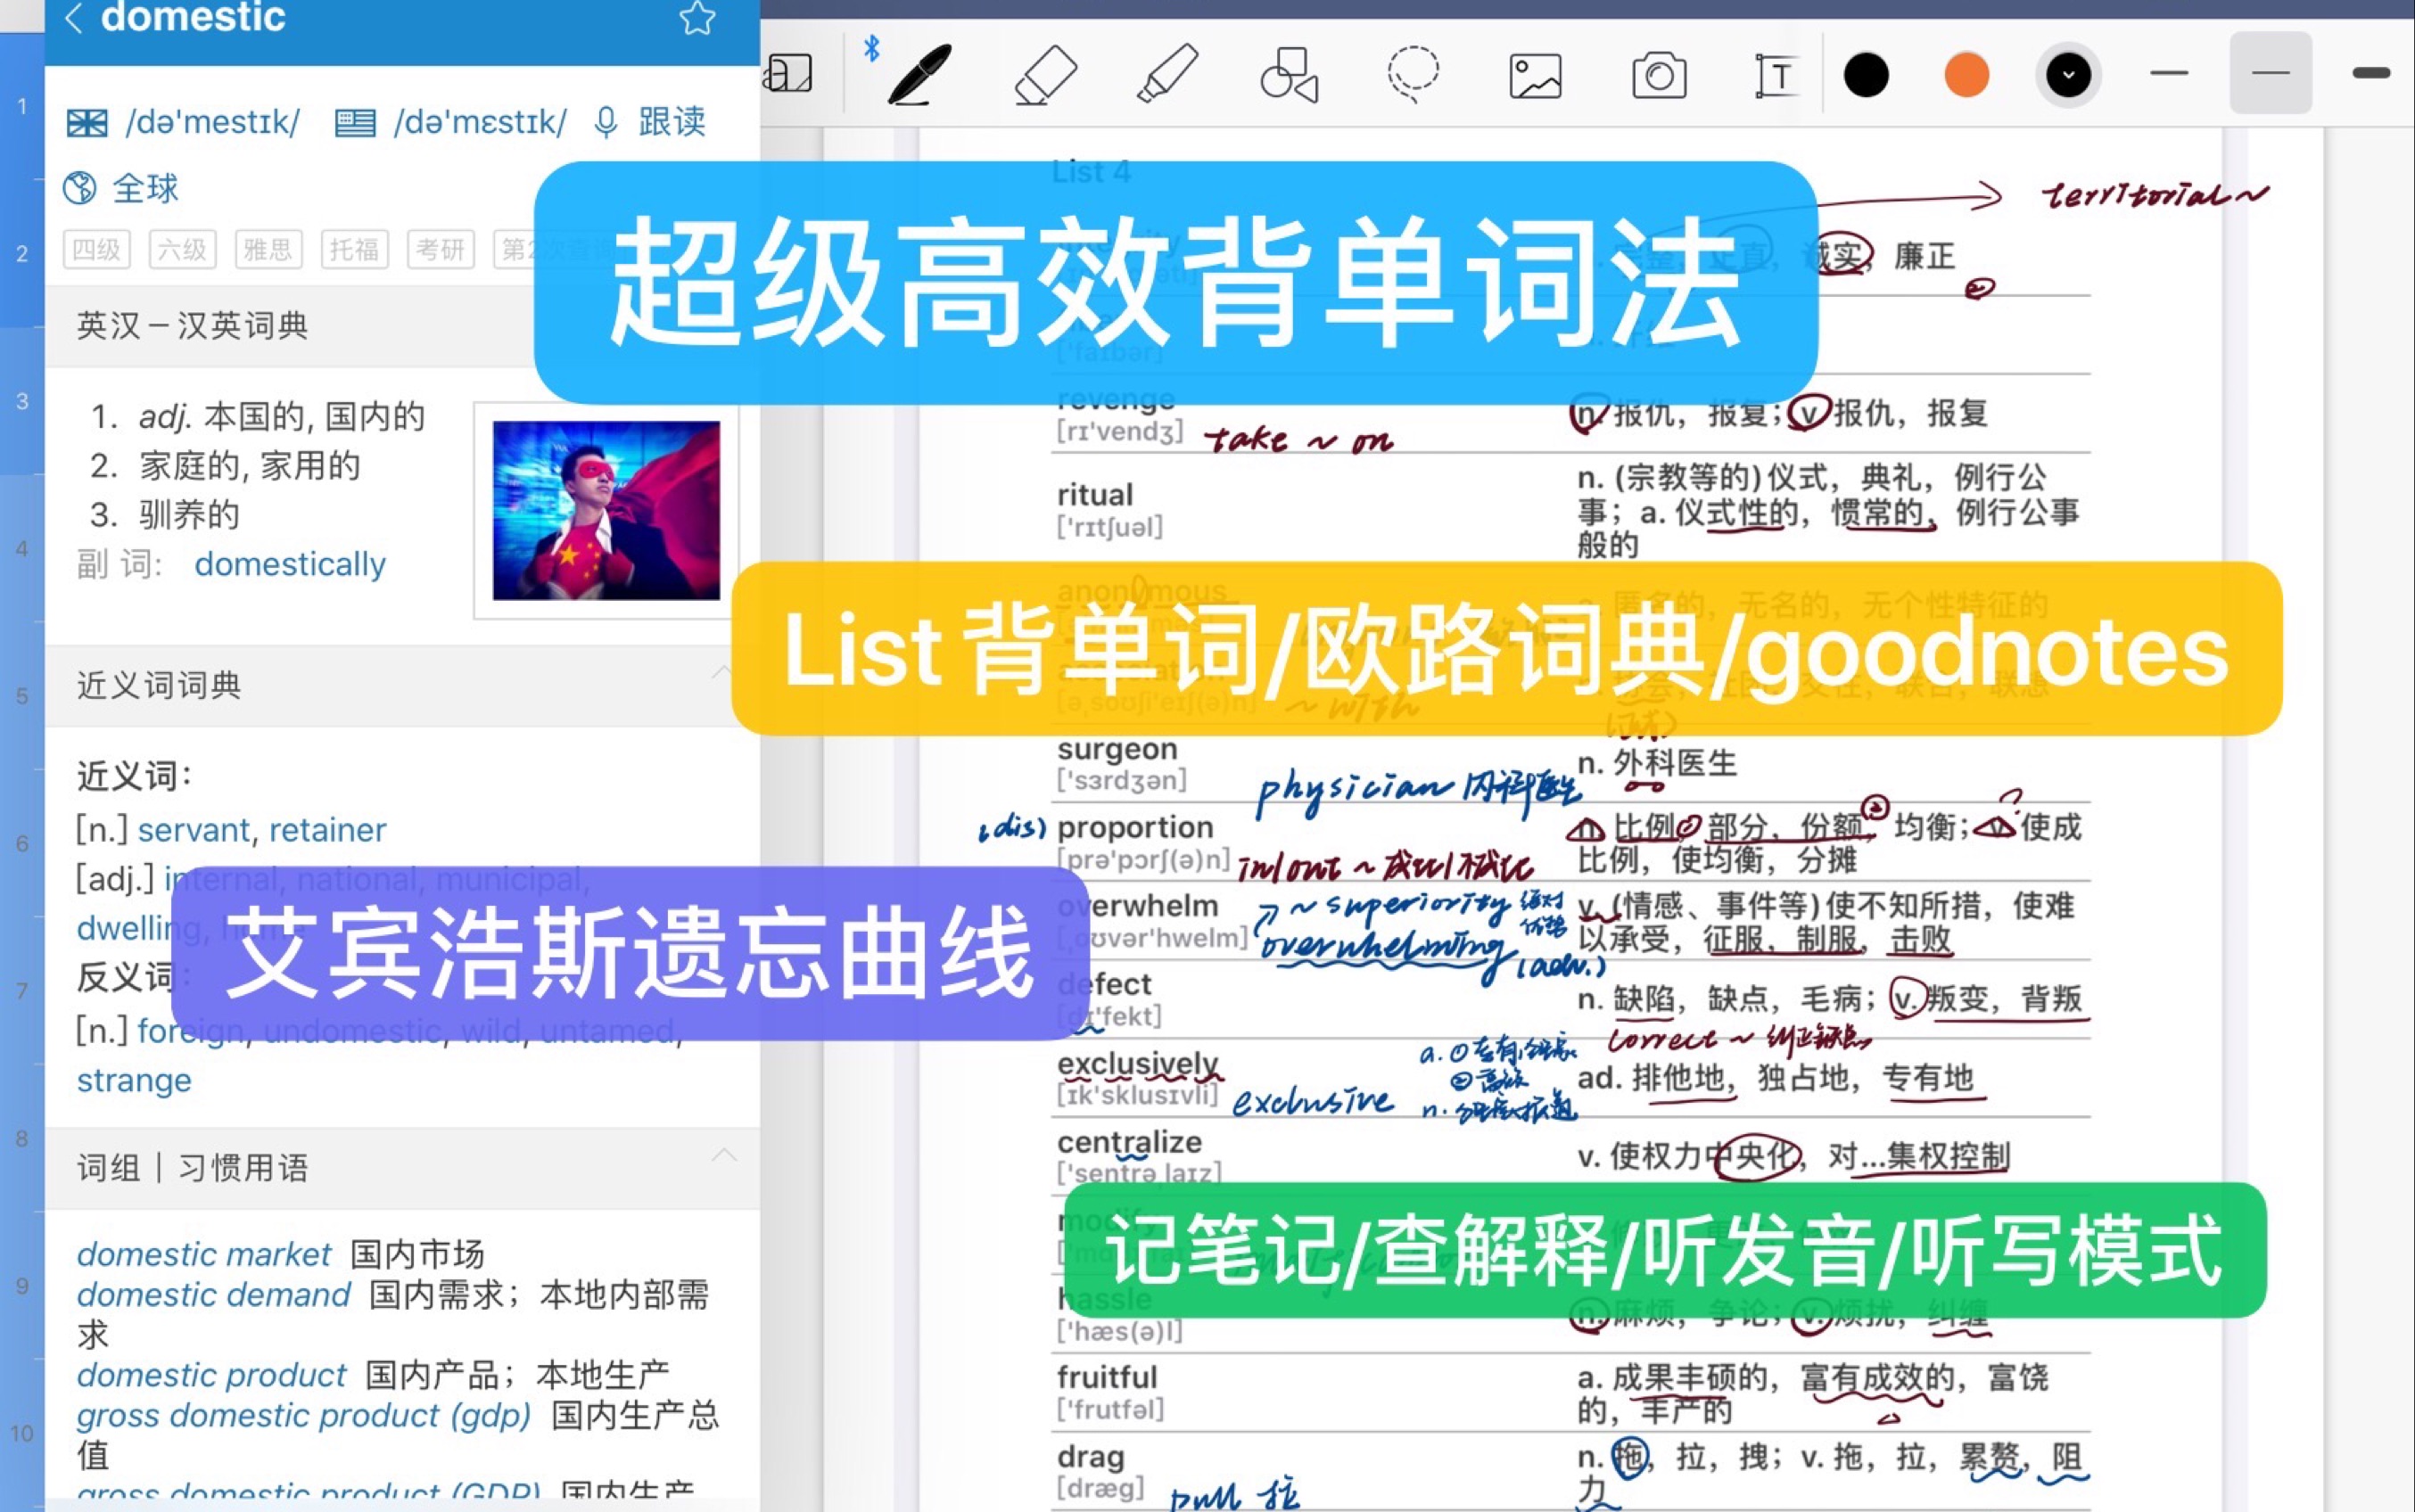Select the pen tool in GoodNotes toolbar
2415x1512 pixels.
pos(920,74)
